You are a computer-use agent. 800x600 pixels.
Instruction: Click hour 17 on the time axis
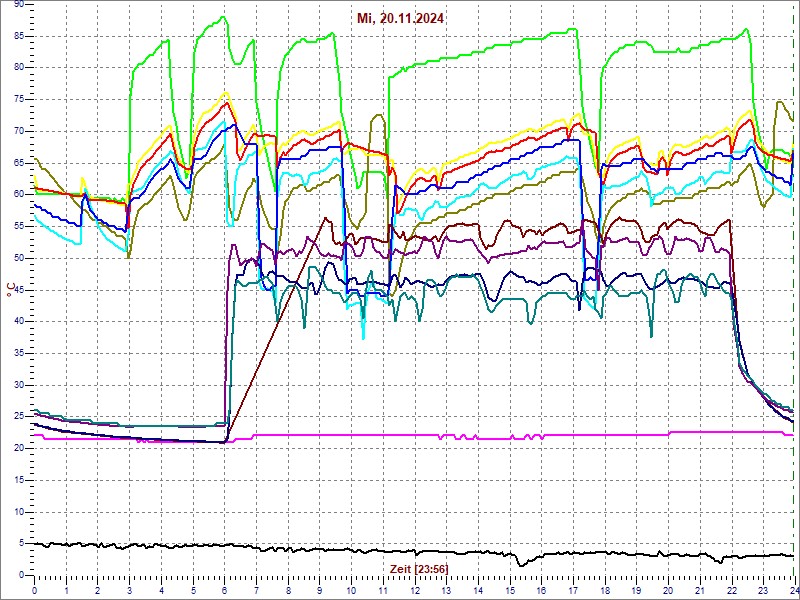click(x=573, y=590)
